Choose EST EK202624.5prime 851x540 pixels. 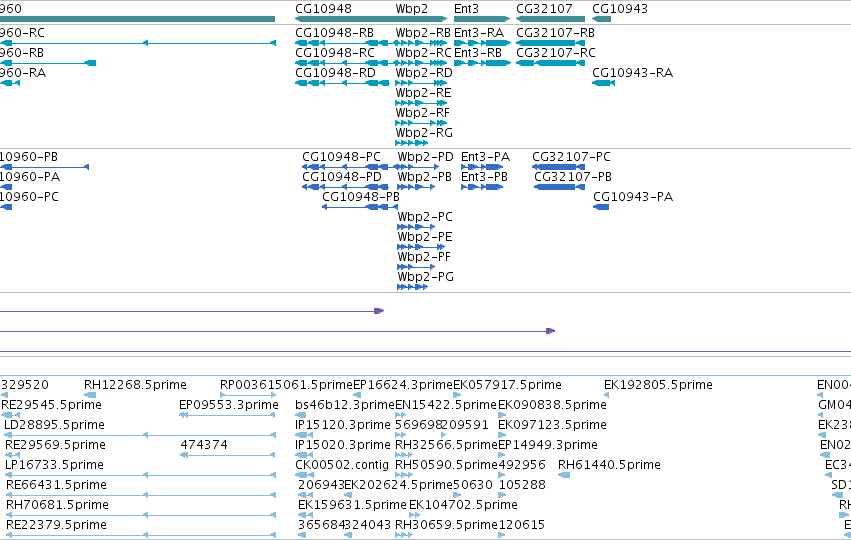pos(398,485)
